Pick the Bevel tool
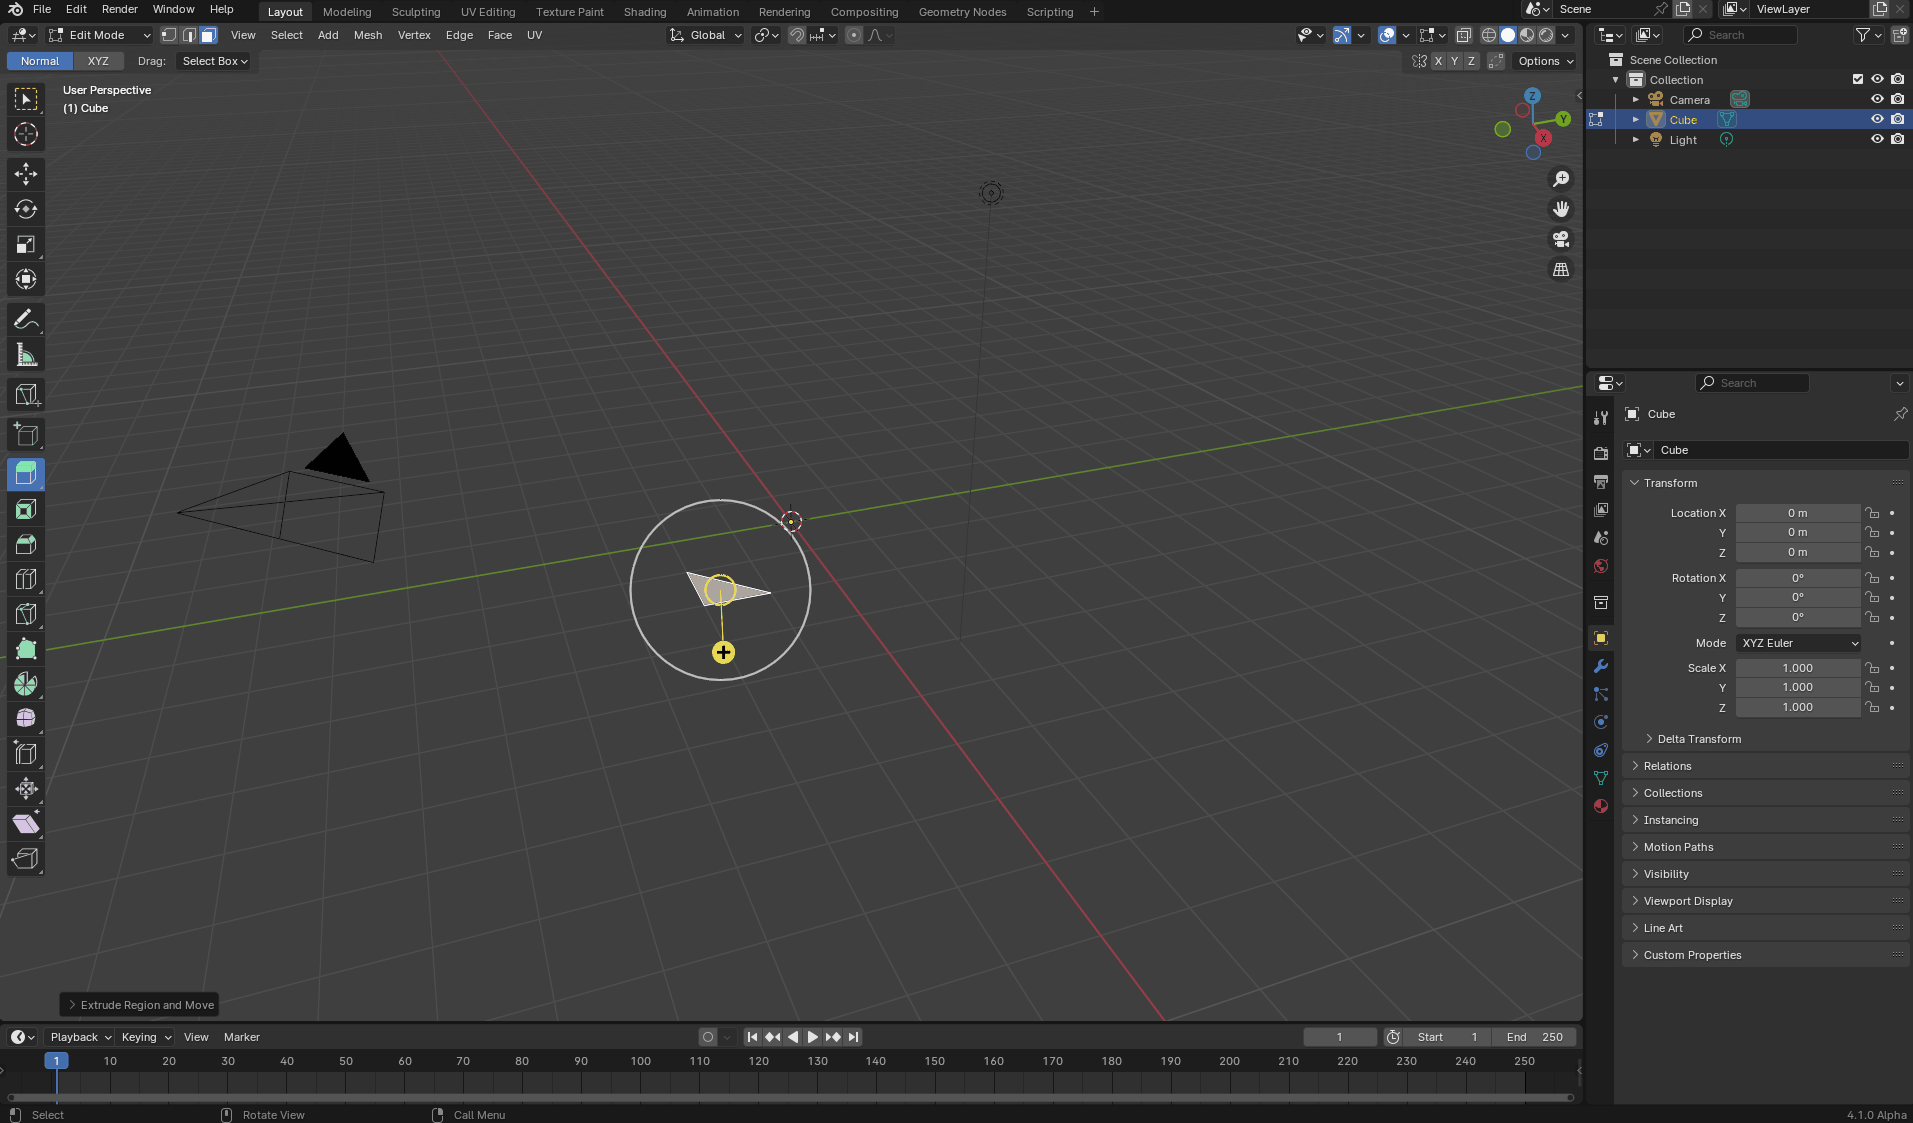This screenshot has height=1123, width=1913. point(26,544)
